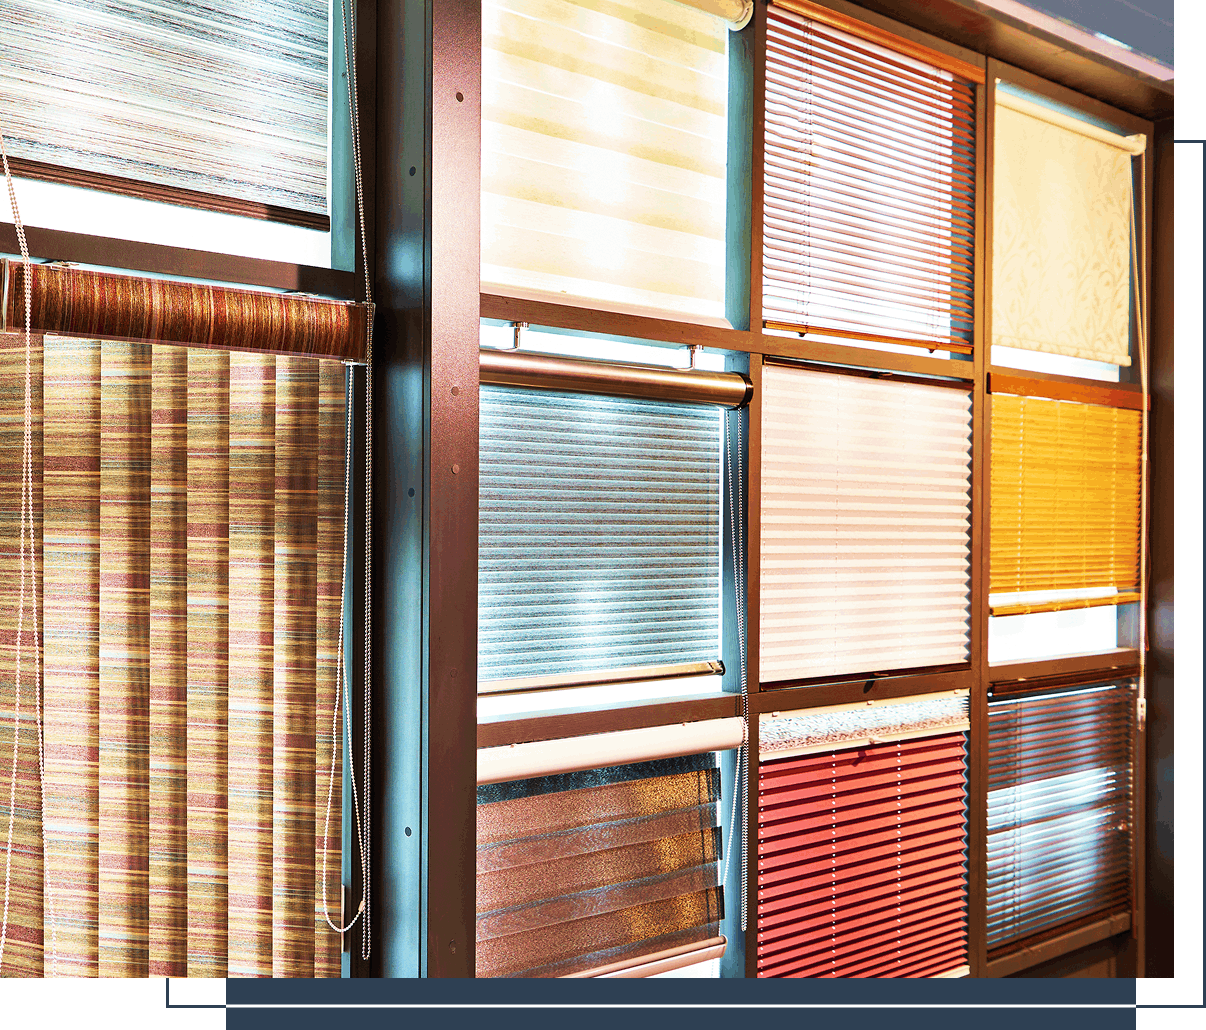Click the pink venetian blind
Viewport: 1206px width, 1030px height.
pos(866,180)
